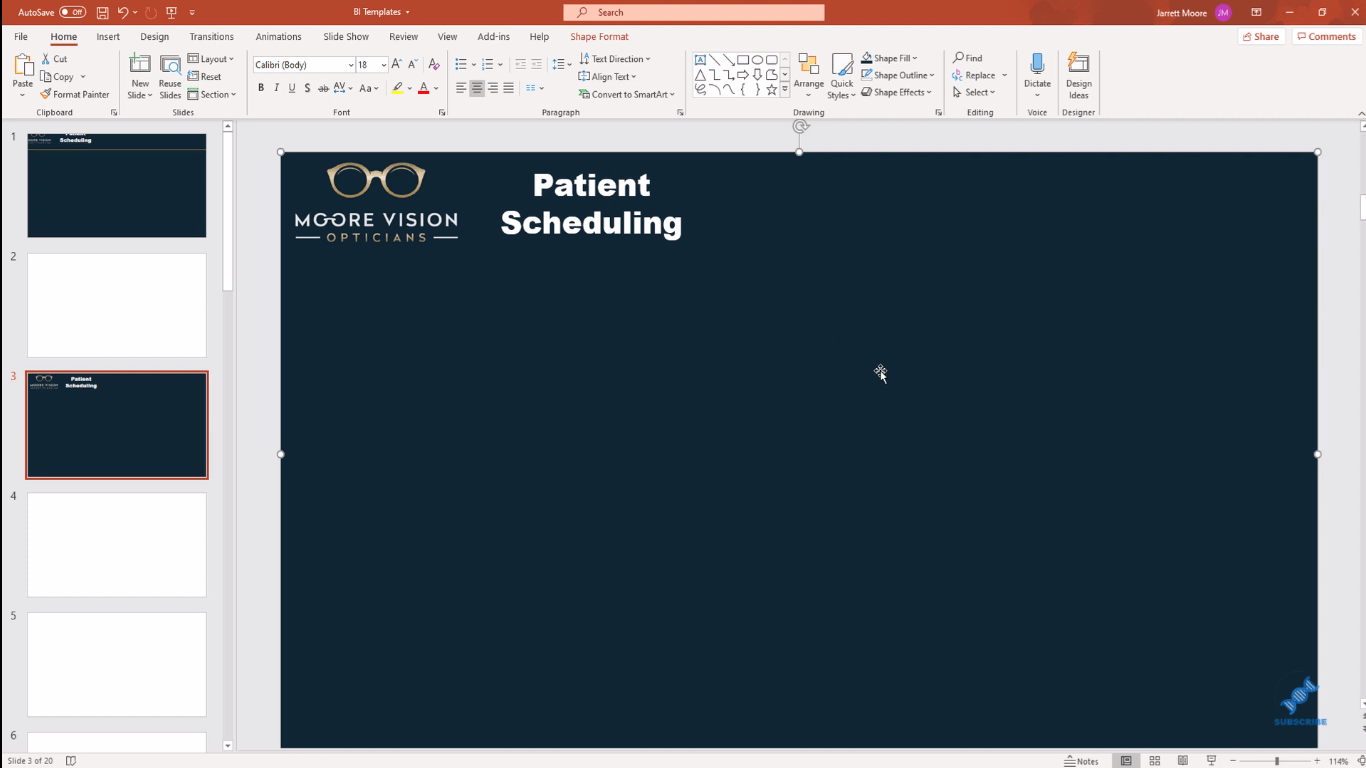
Task: Click the Replace button
Action: point(974,75)
